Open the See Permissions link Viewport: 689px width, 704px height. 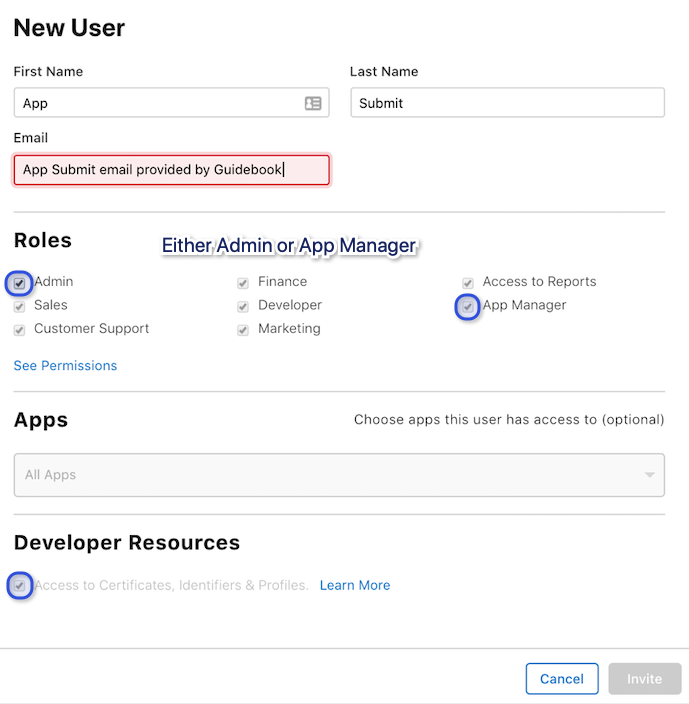pyautogui.click(x=65, y=365)
